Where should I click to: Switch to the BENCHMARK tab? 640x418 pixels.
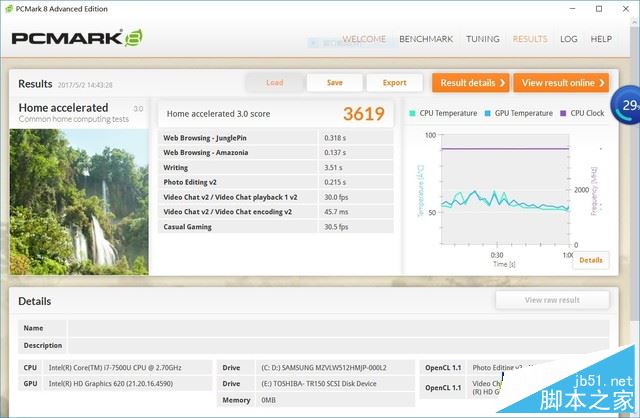(426, 39)
